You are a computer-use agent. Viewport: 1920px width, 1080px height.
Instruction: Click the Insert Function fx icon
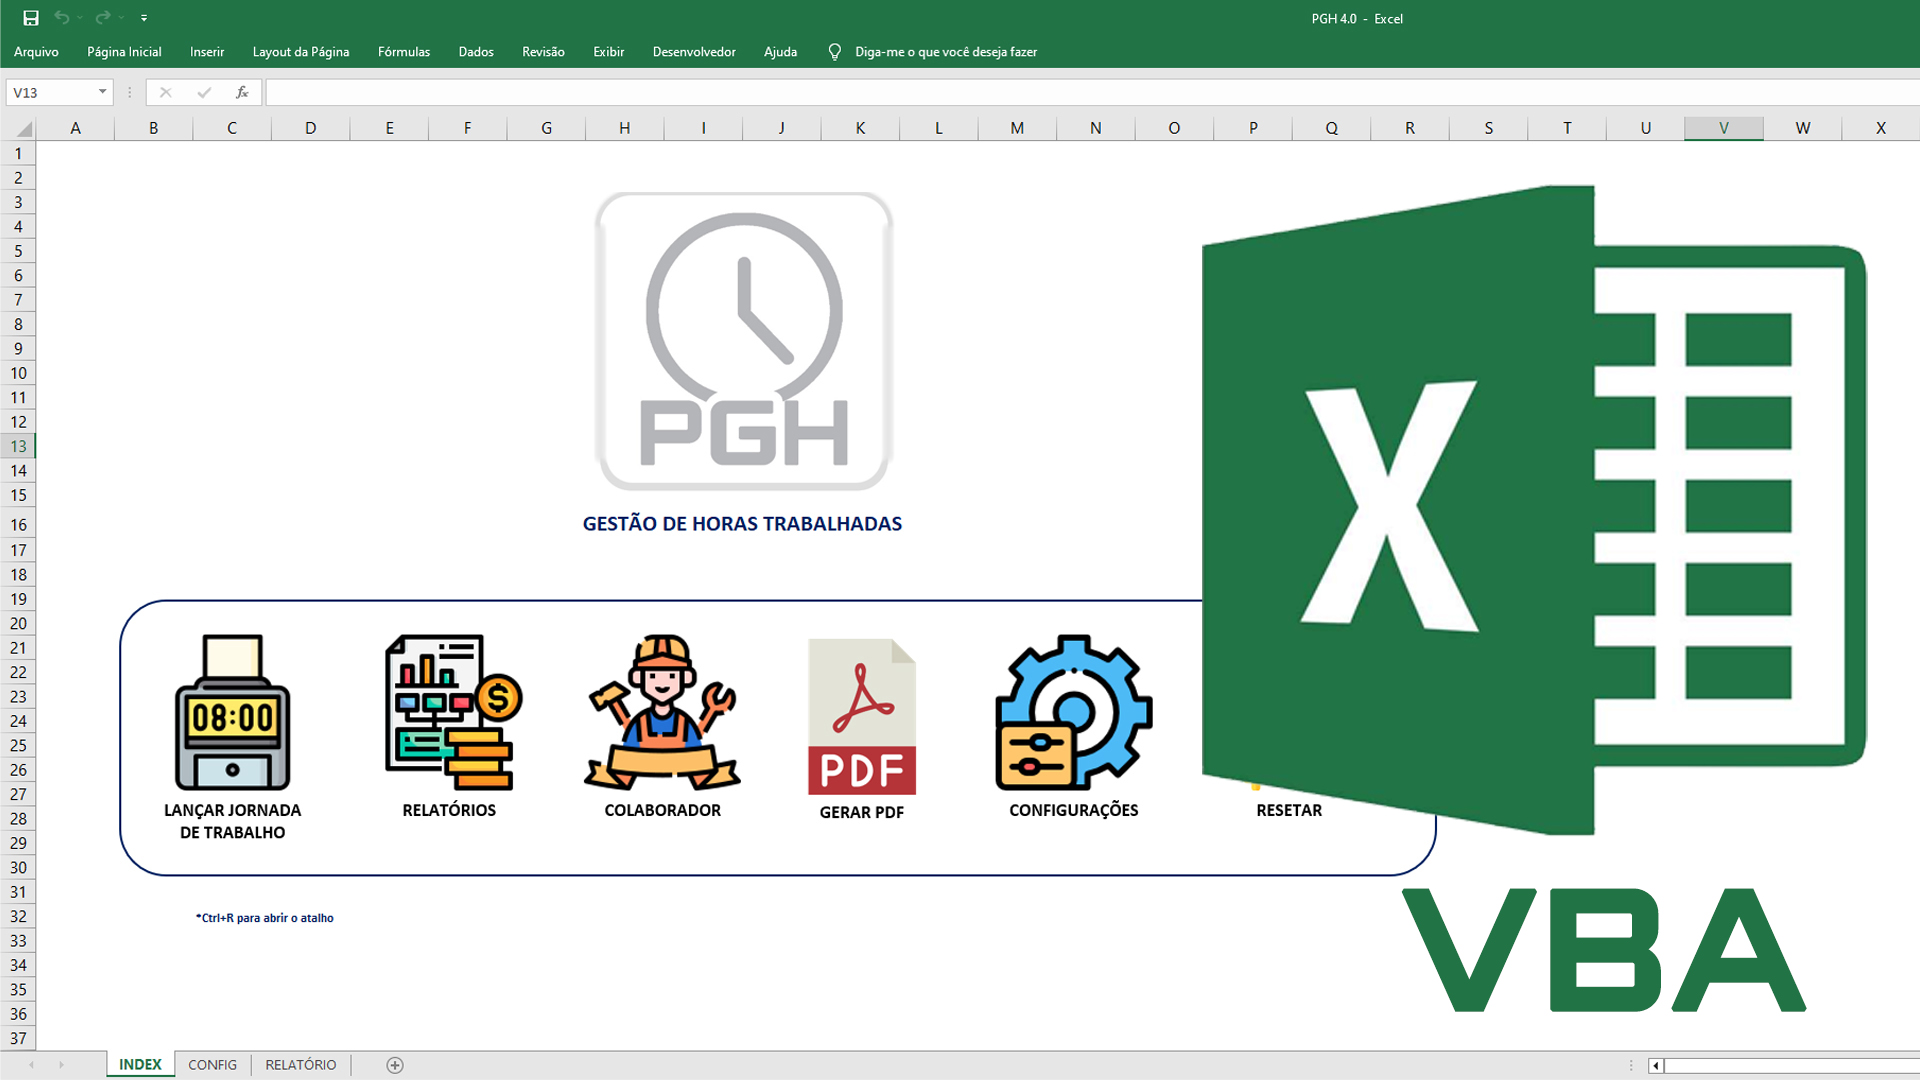(x=242, y=93)
